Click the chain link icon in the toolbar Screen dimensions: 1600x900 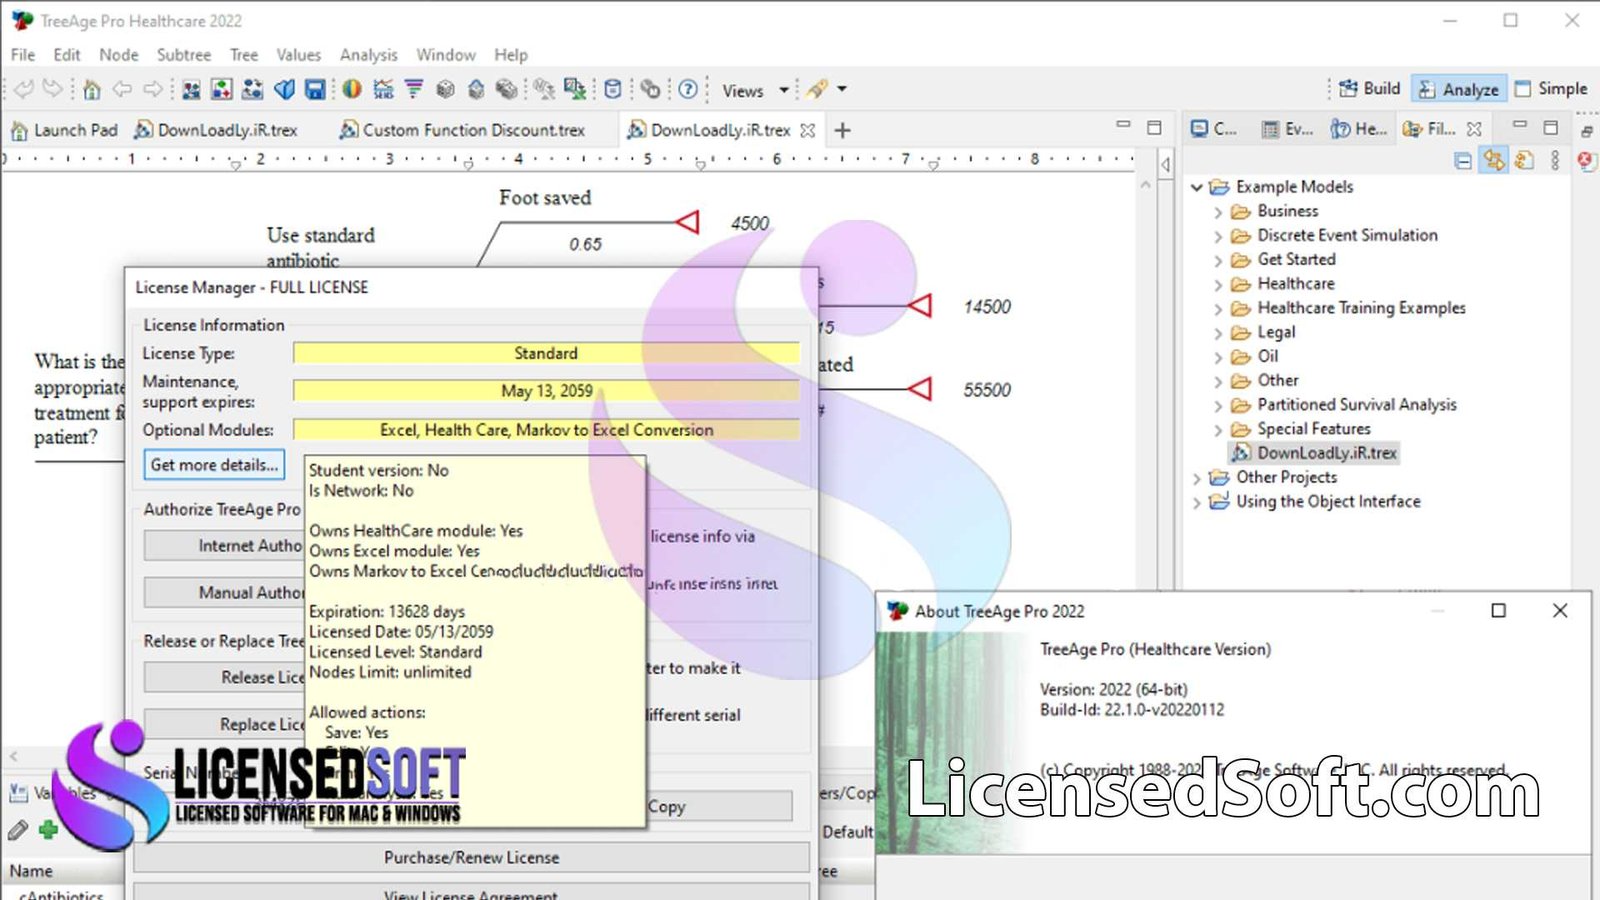tap(650, 90)
